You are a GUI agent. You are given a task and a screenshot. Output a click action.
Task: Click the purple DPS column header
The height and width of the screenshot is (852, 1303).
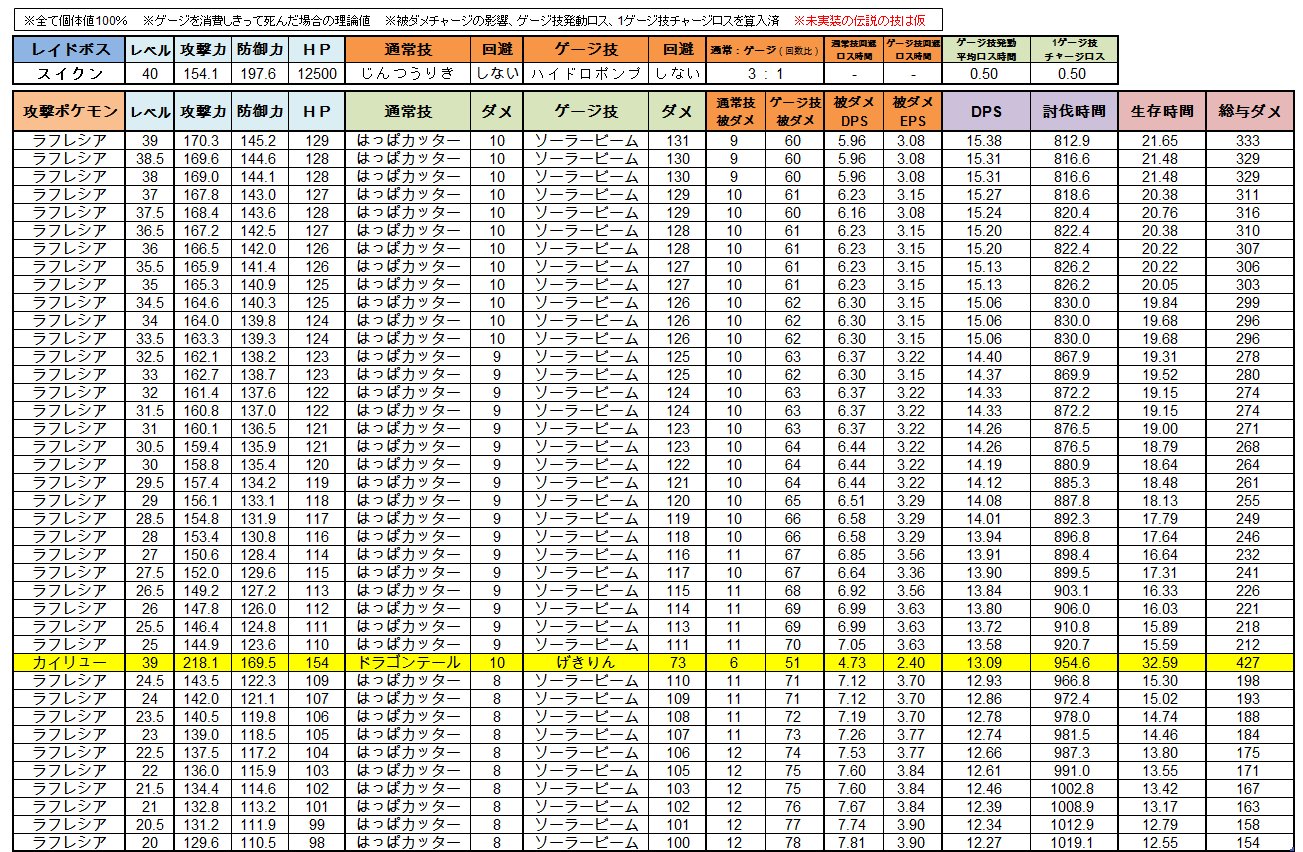click(x=986, y=113)
